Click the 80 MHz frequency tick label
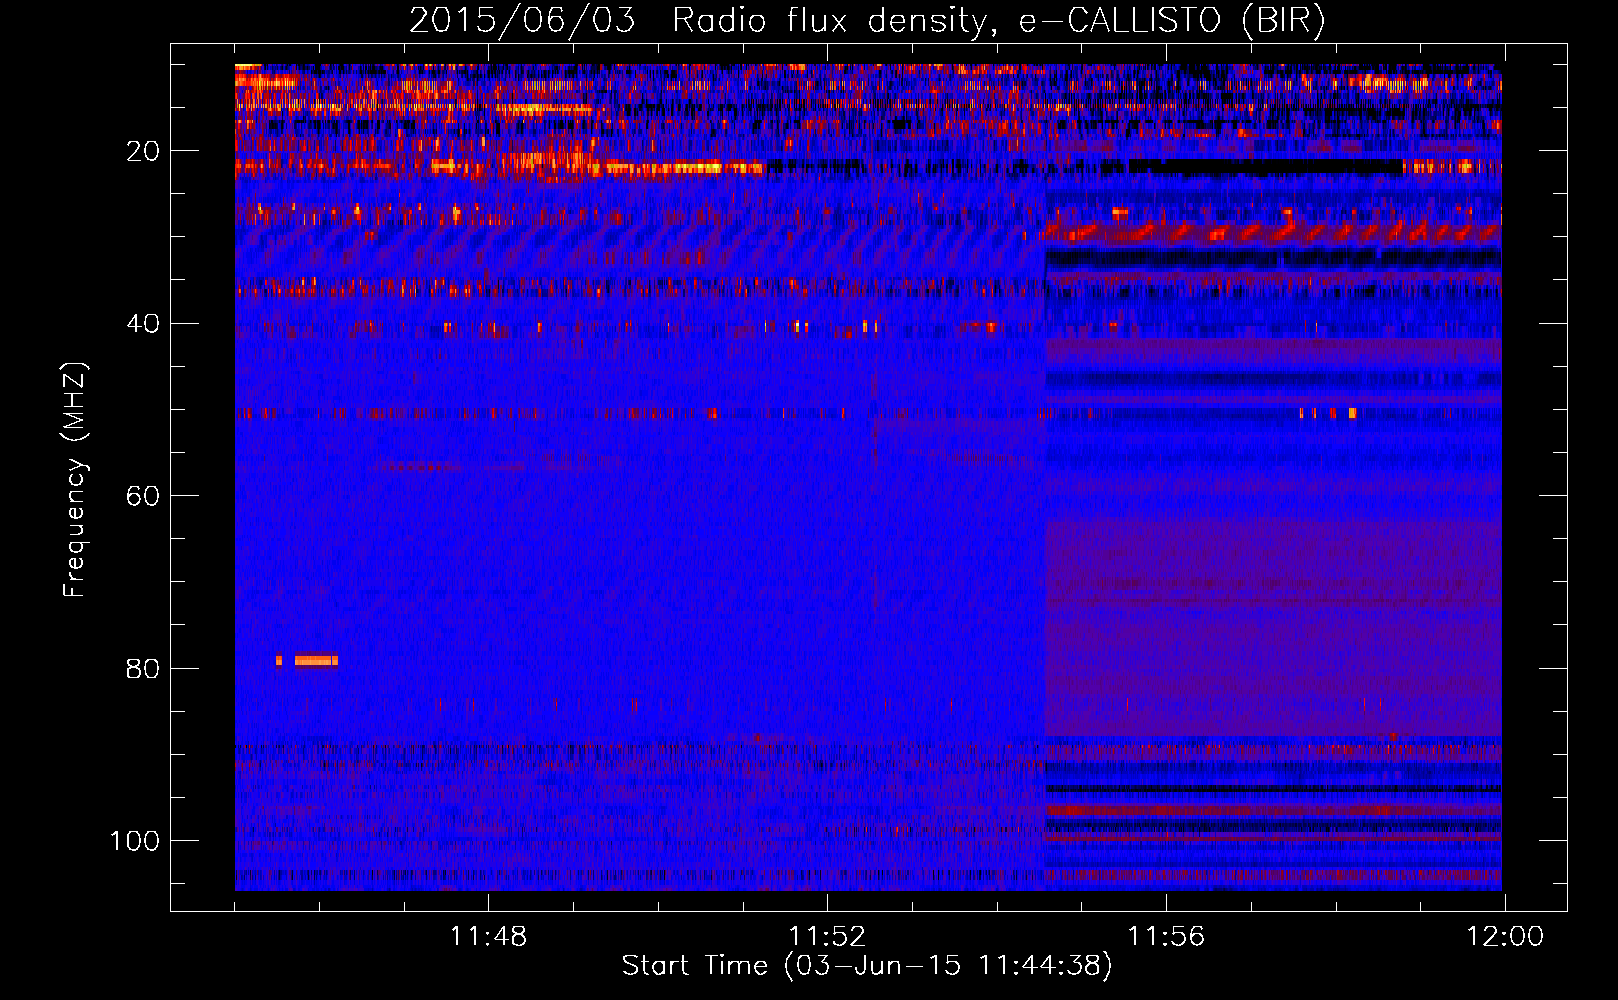This screenshot has height=1000, width=1618. click(x=143, y=668)
